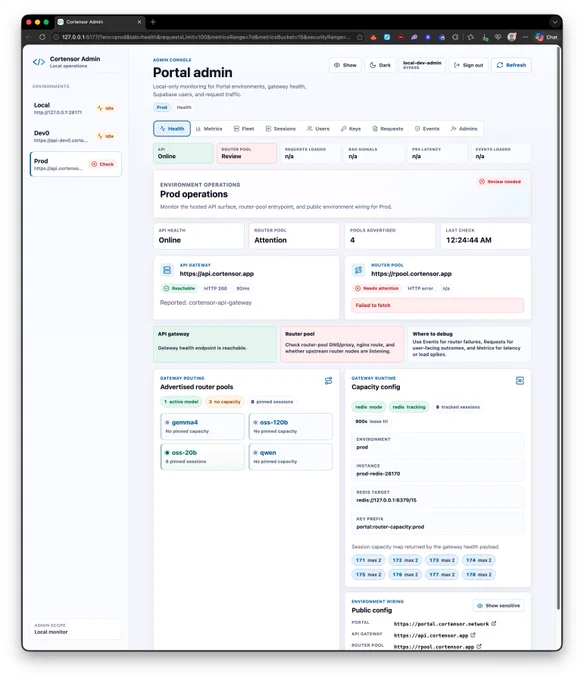Reload the page with browser refresh icon
The image size is (584, 680).
point(42,37)
